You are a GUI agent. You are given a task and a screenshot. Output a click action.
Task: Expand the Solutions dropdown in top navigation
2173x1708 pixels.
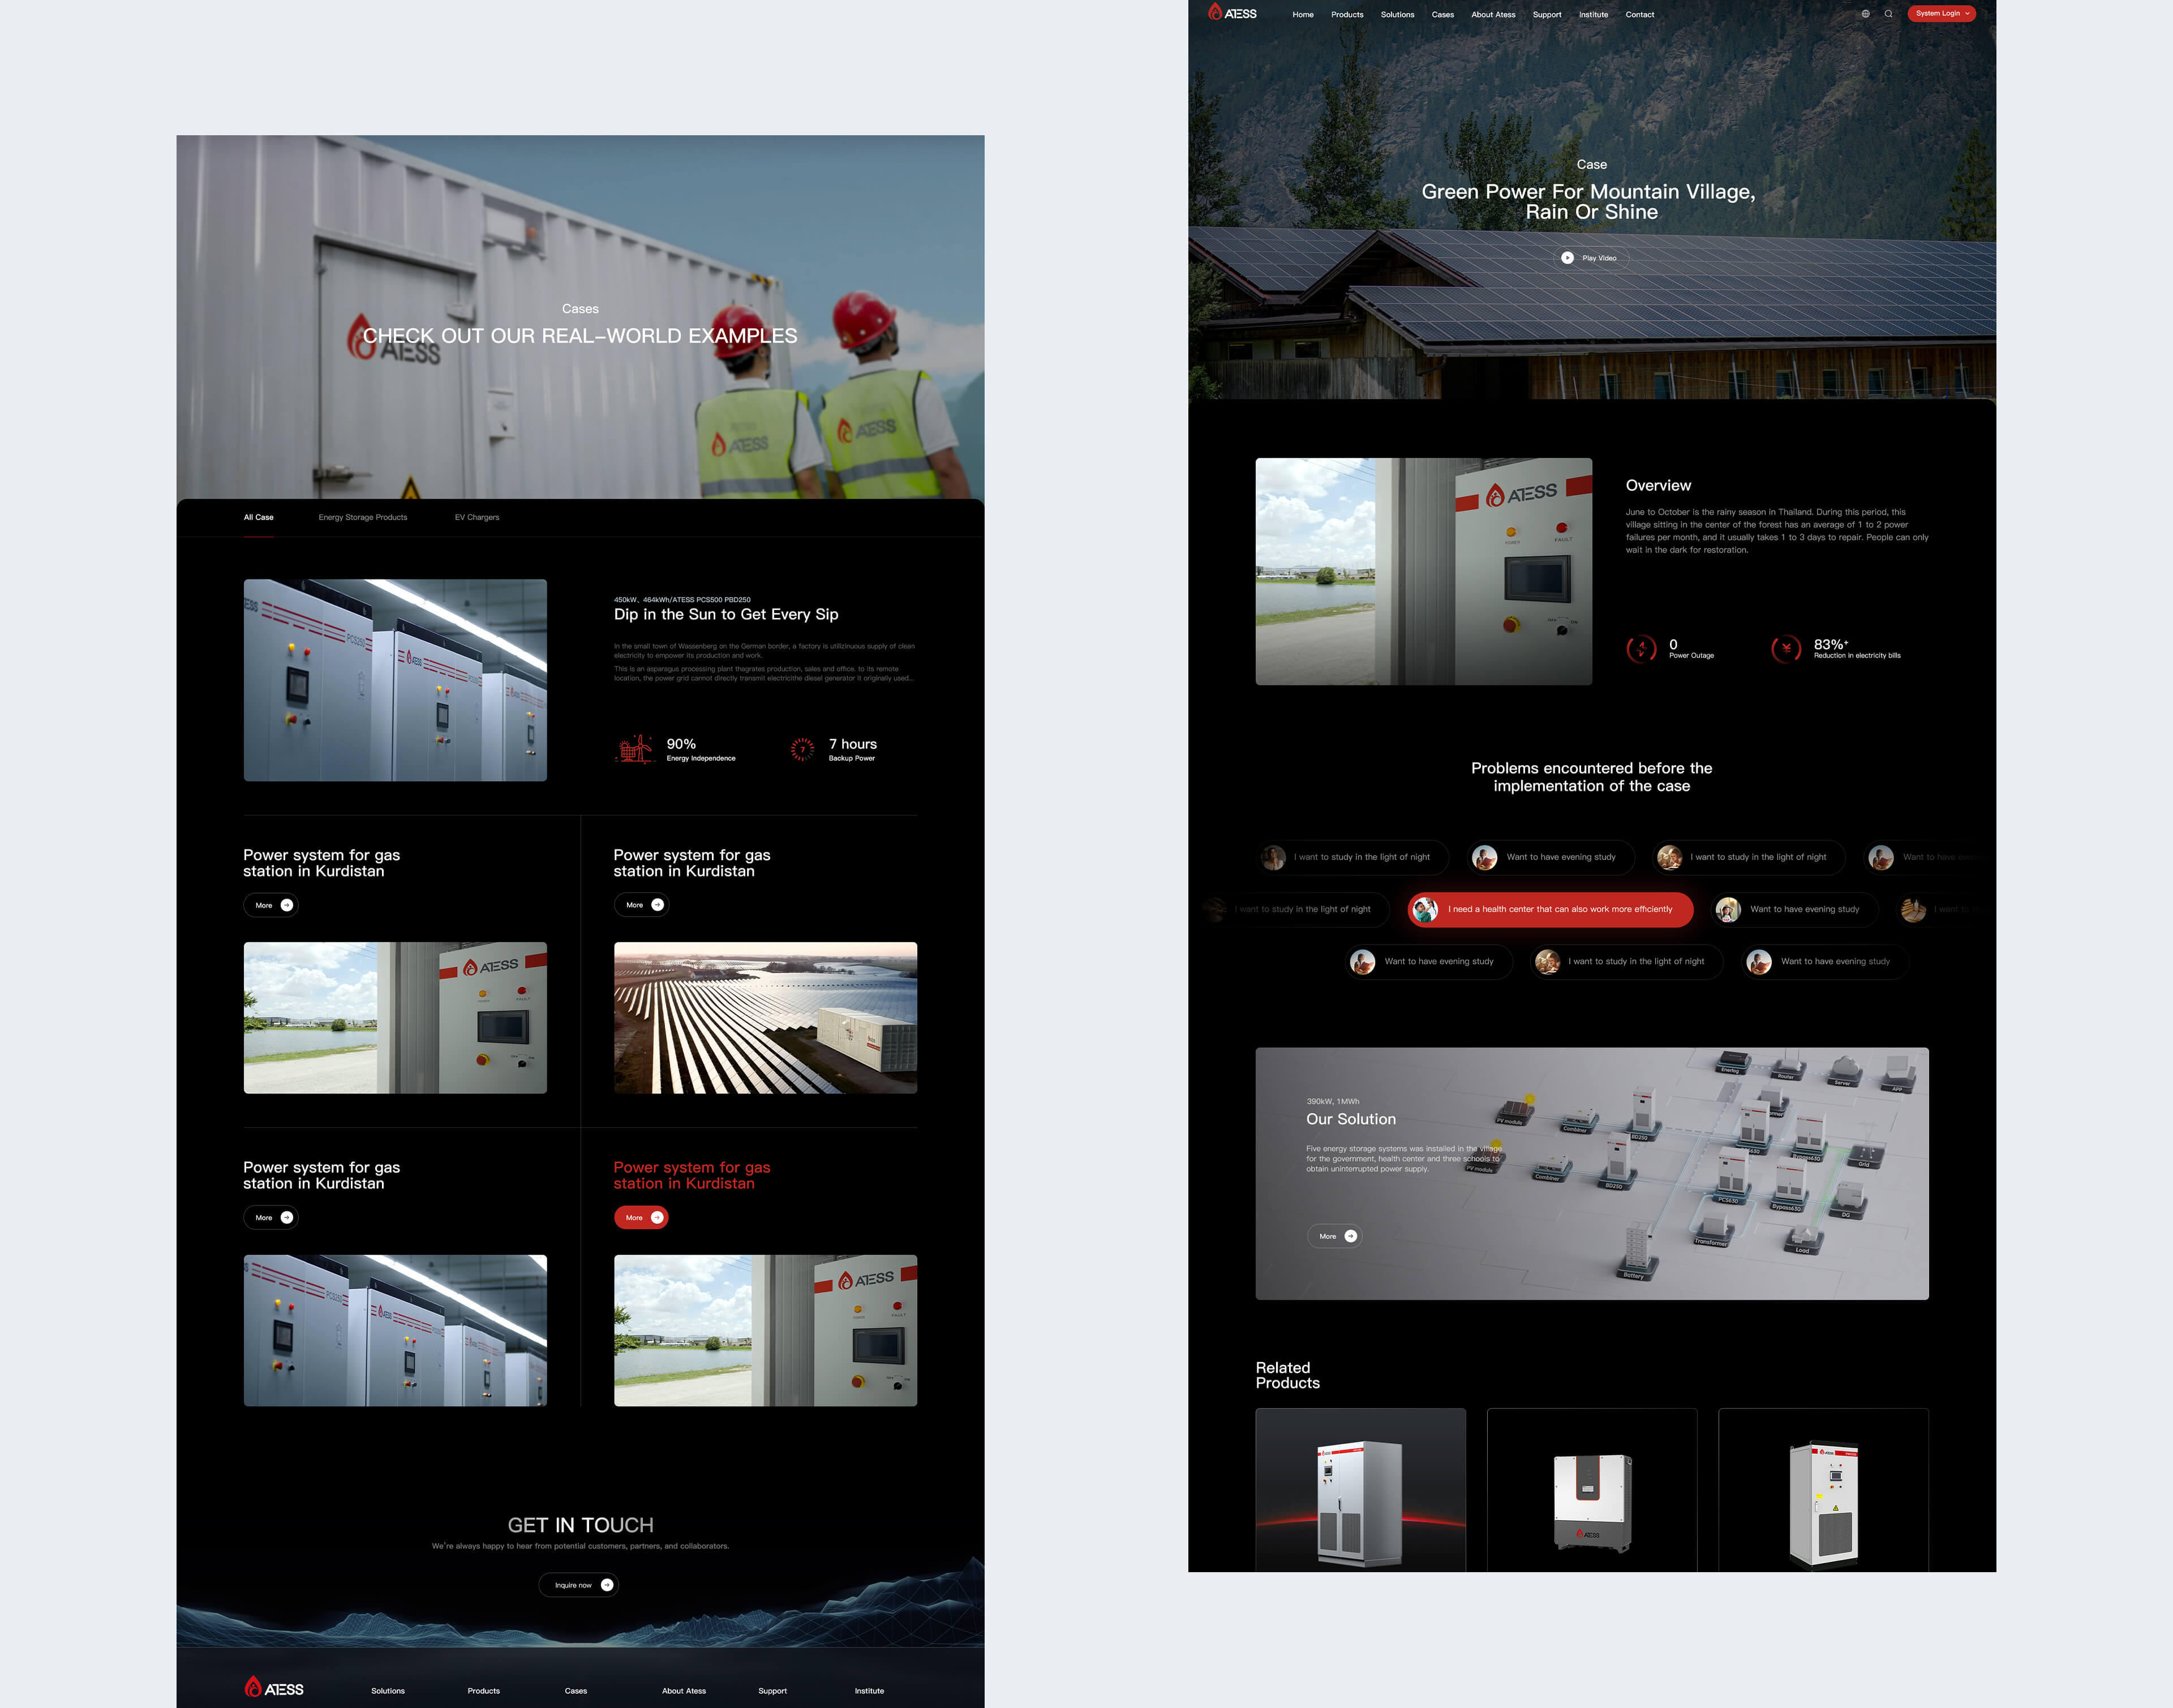(x=1399, y=14)
